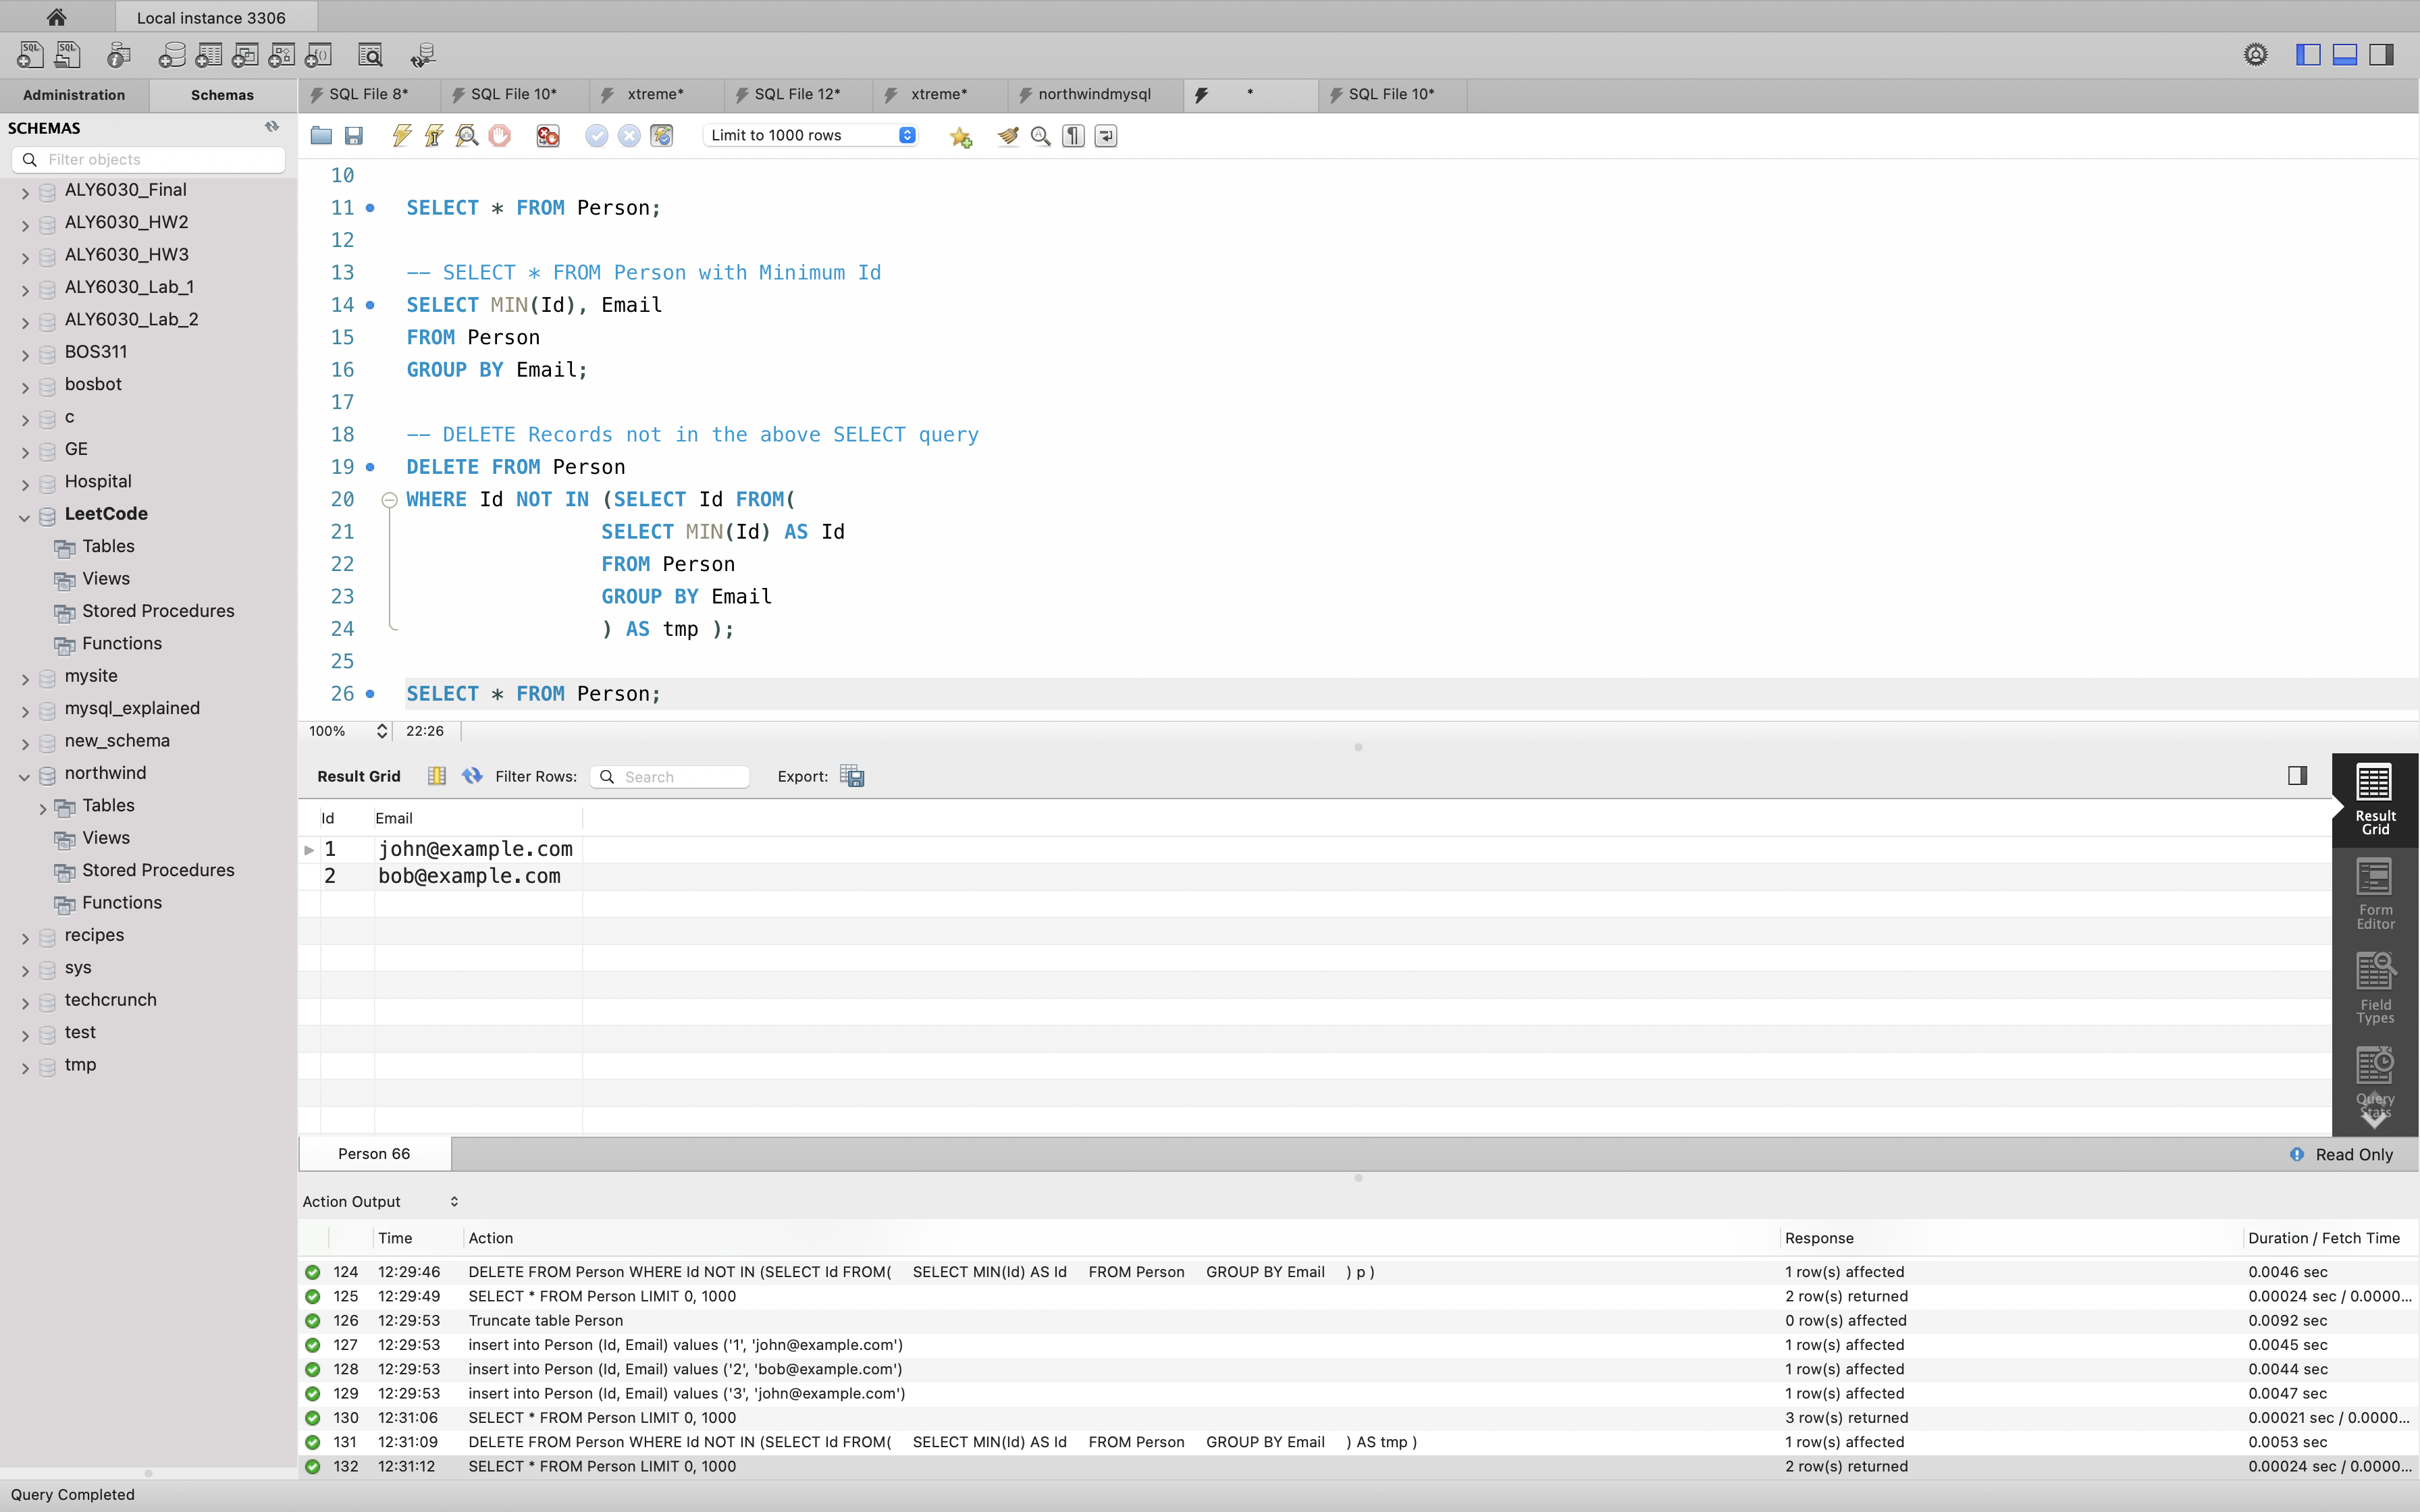The height and width of the screenshot is (1512, 2420).
Task: Open the Administration tab
Action: pyautogui.click(x=74, y=95)
